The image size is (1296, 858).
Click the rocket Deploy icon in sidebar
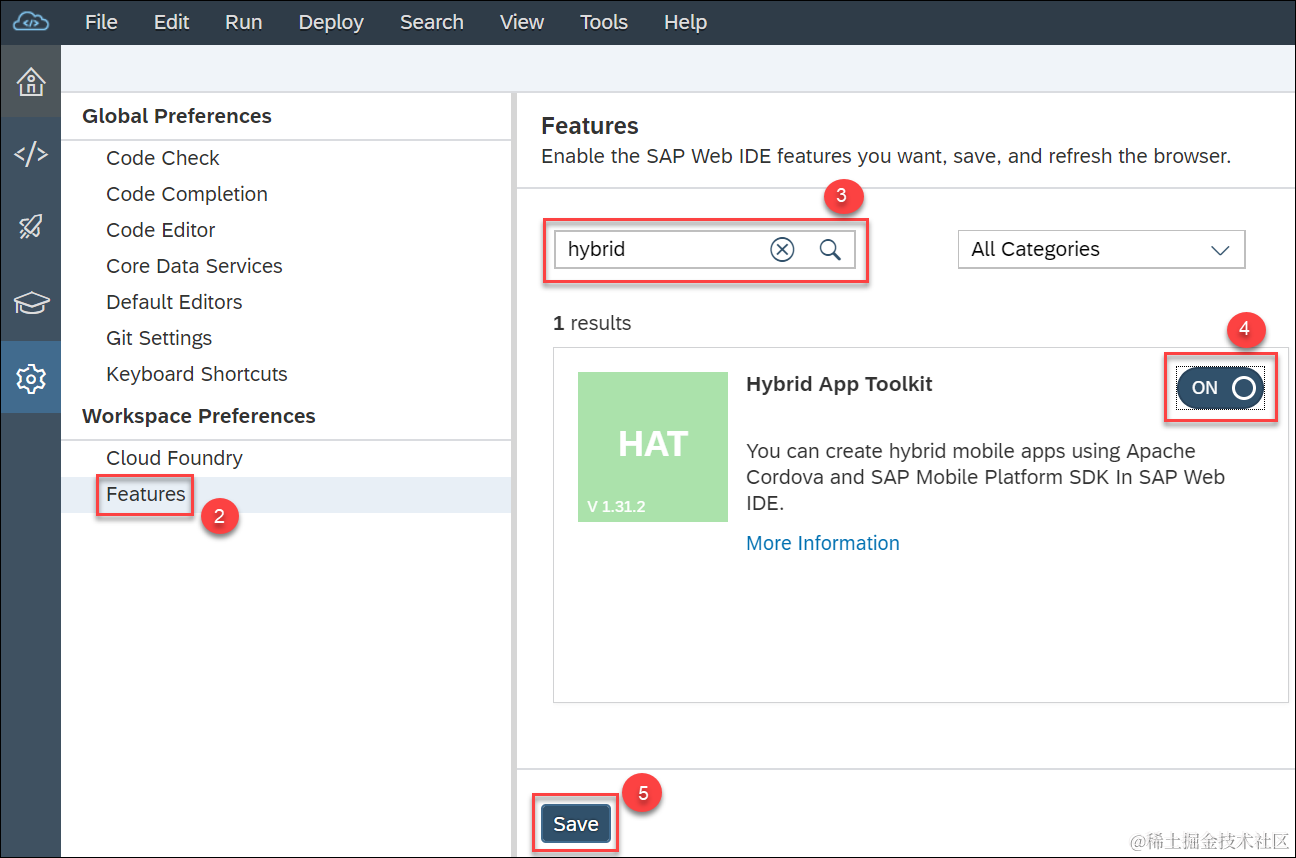click(30, 228)
